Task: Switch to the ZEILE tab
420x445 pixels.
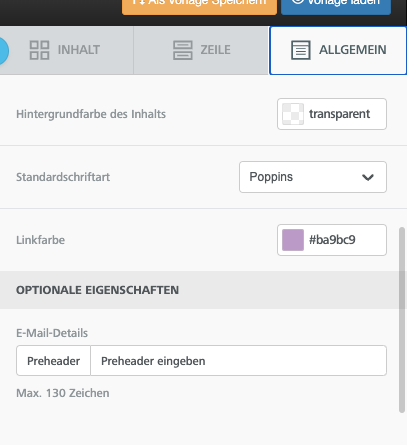Action: pyautogui.click(x=201, y=50)
